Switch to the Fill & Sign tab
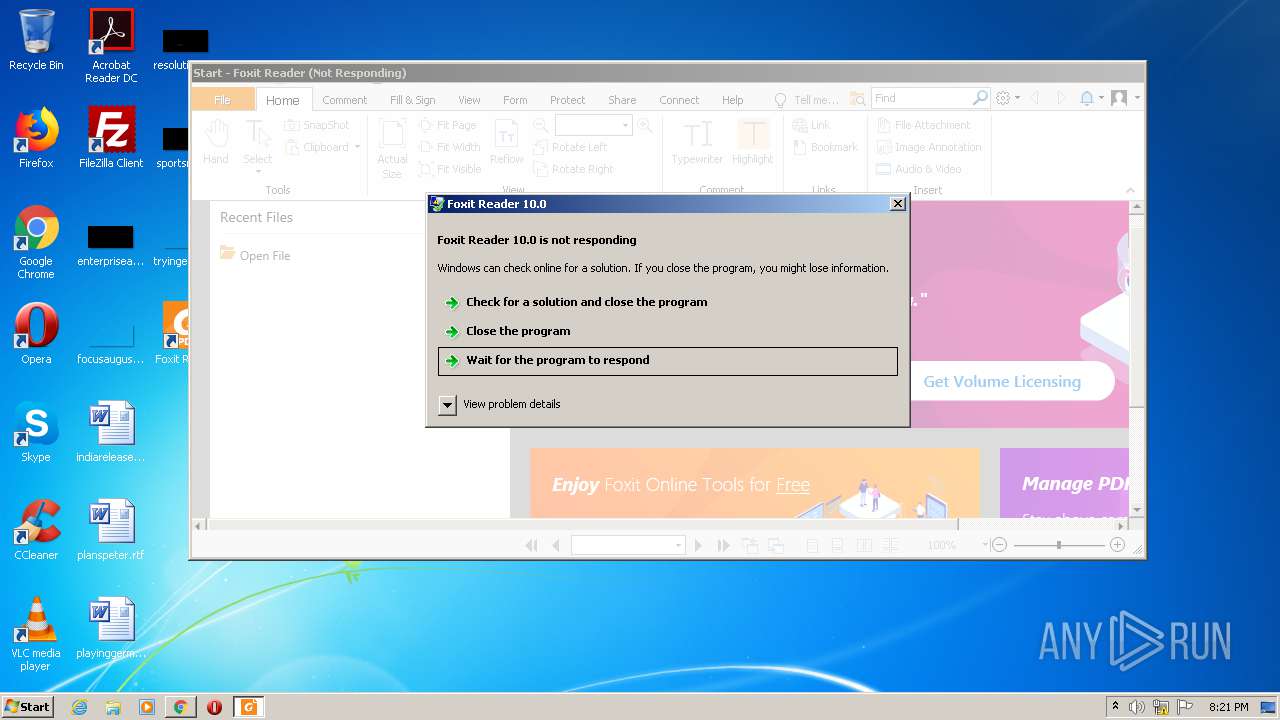 pos(412,100)
